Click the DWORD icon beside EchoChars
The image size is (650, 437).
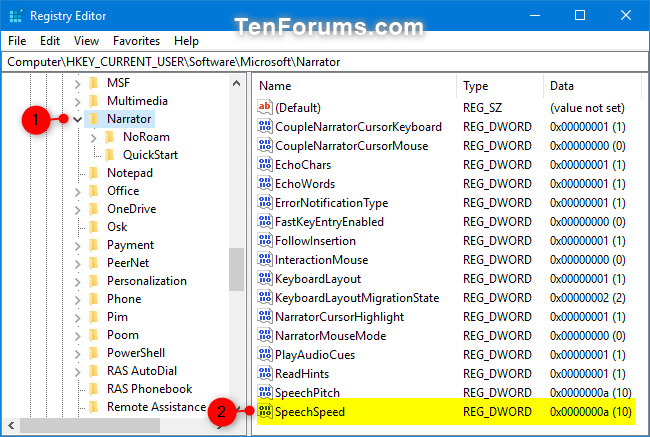265,164
